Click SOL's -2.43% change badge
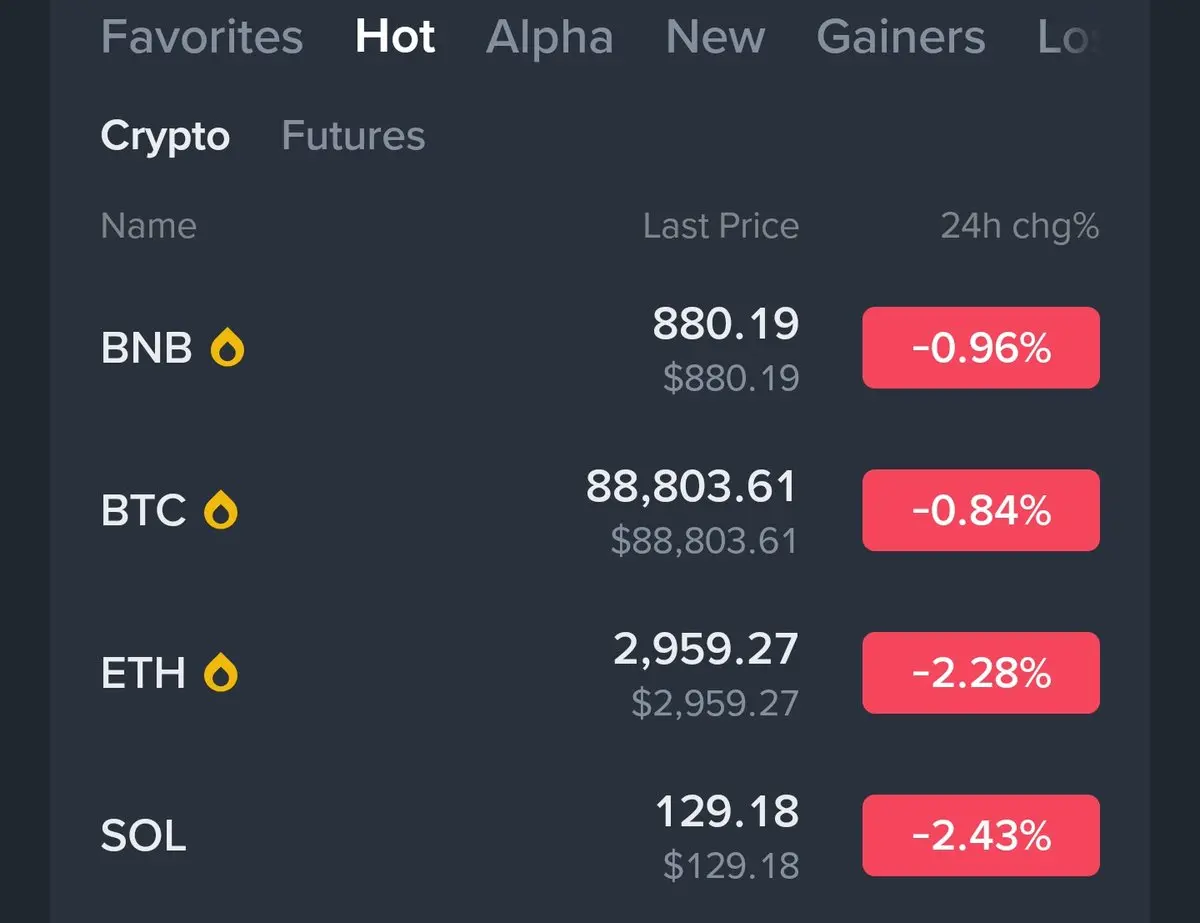The width and height of the screenshot is (1200, 923). point(981,835)
